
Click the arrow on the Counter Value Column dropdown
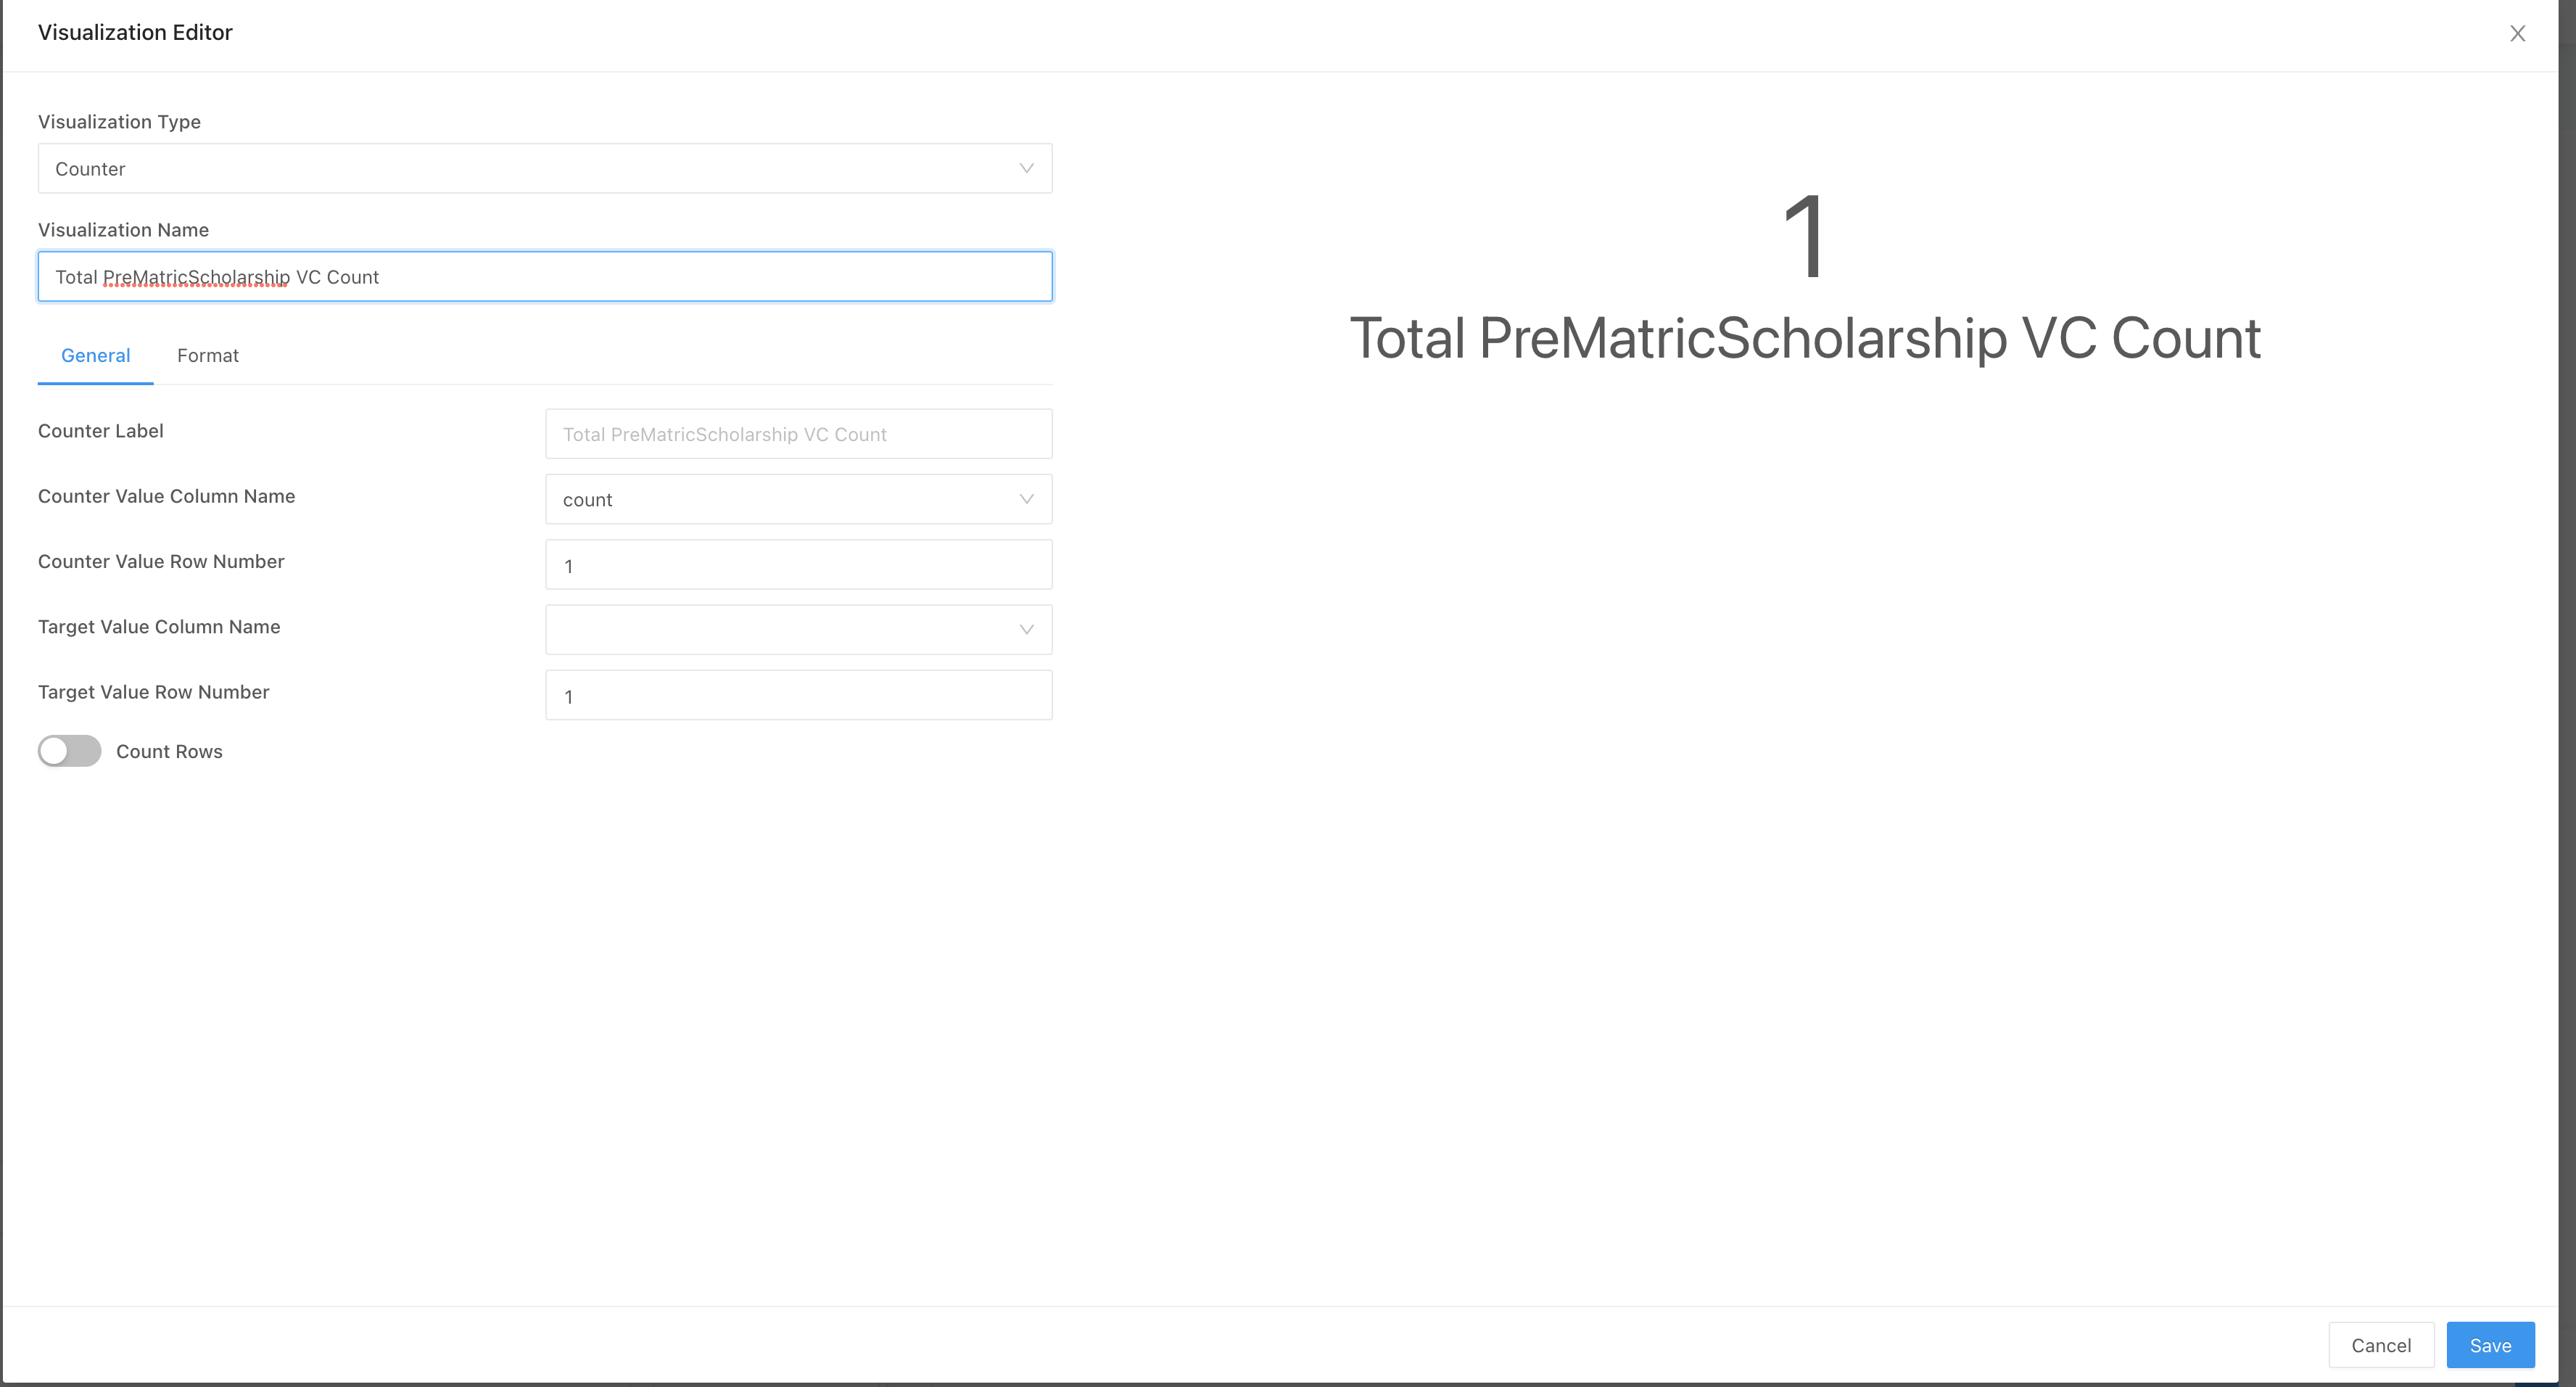point(1026,499)
